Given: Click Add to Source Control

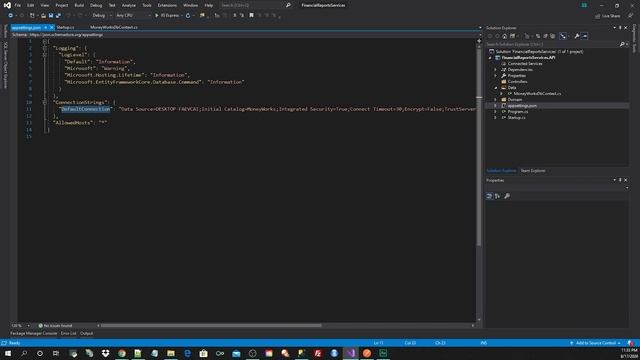Looking at the screenshot, I should 596,343.
